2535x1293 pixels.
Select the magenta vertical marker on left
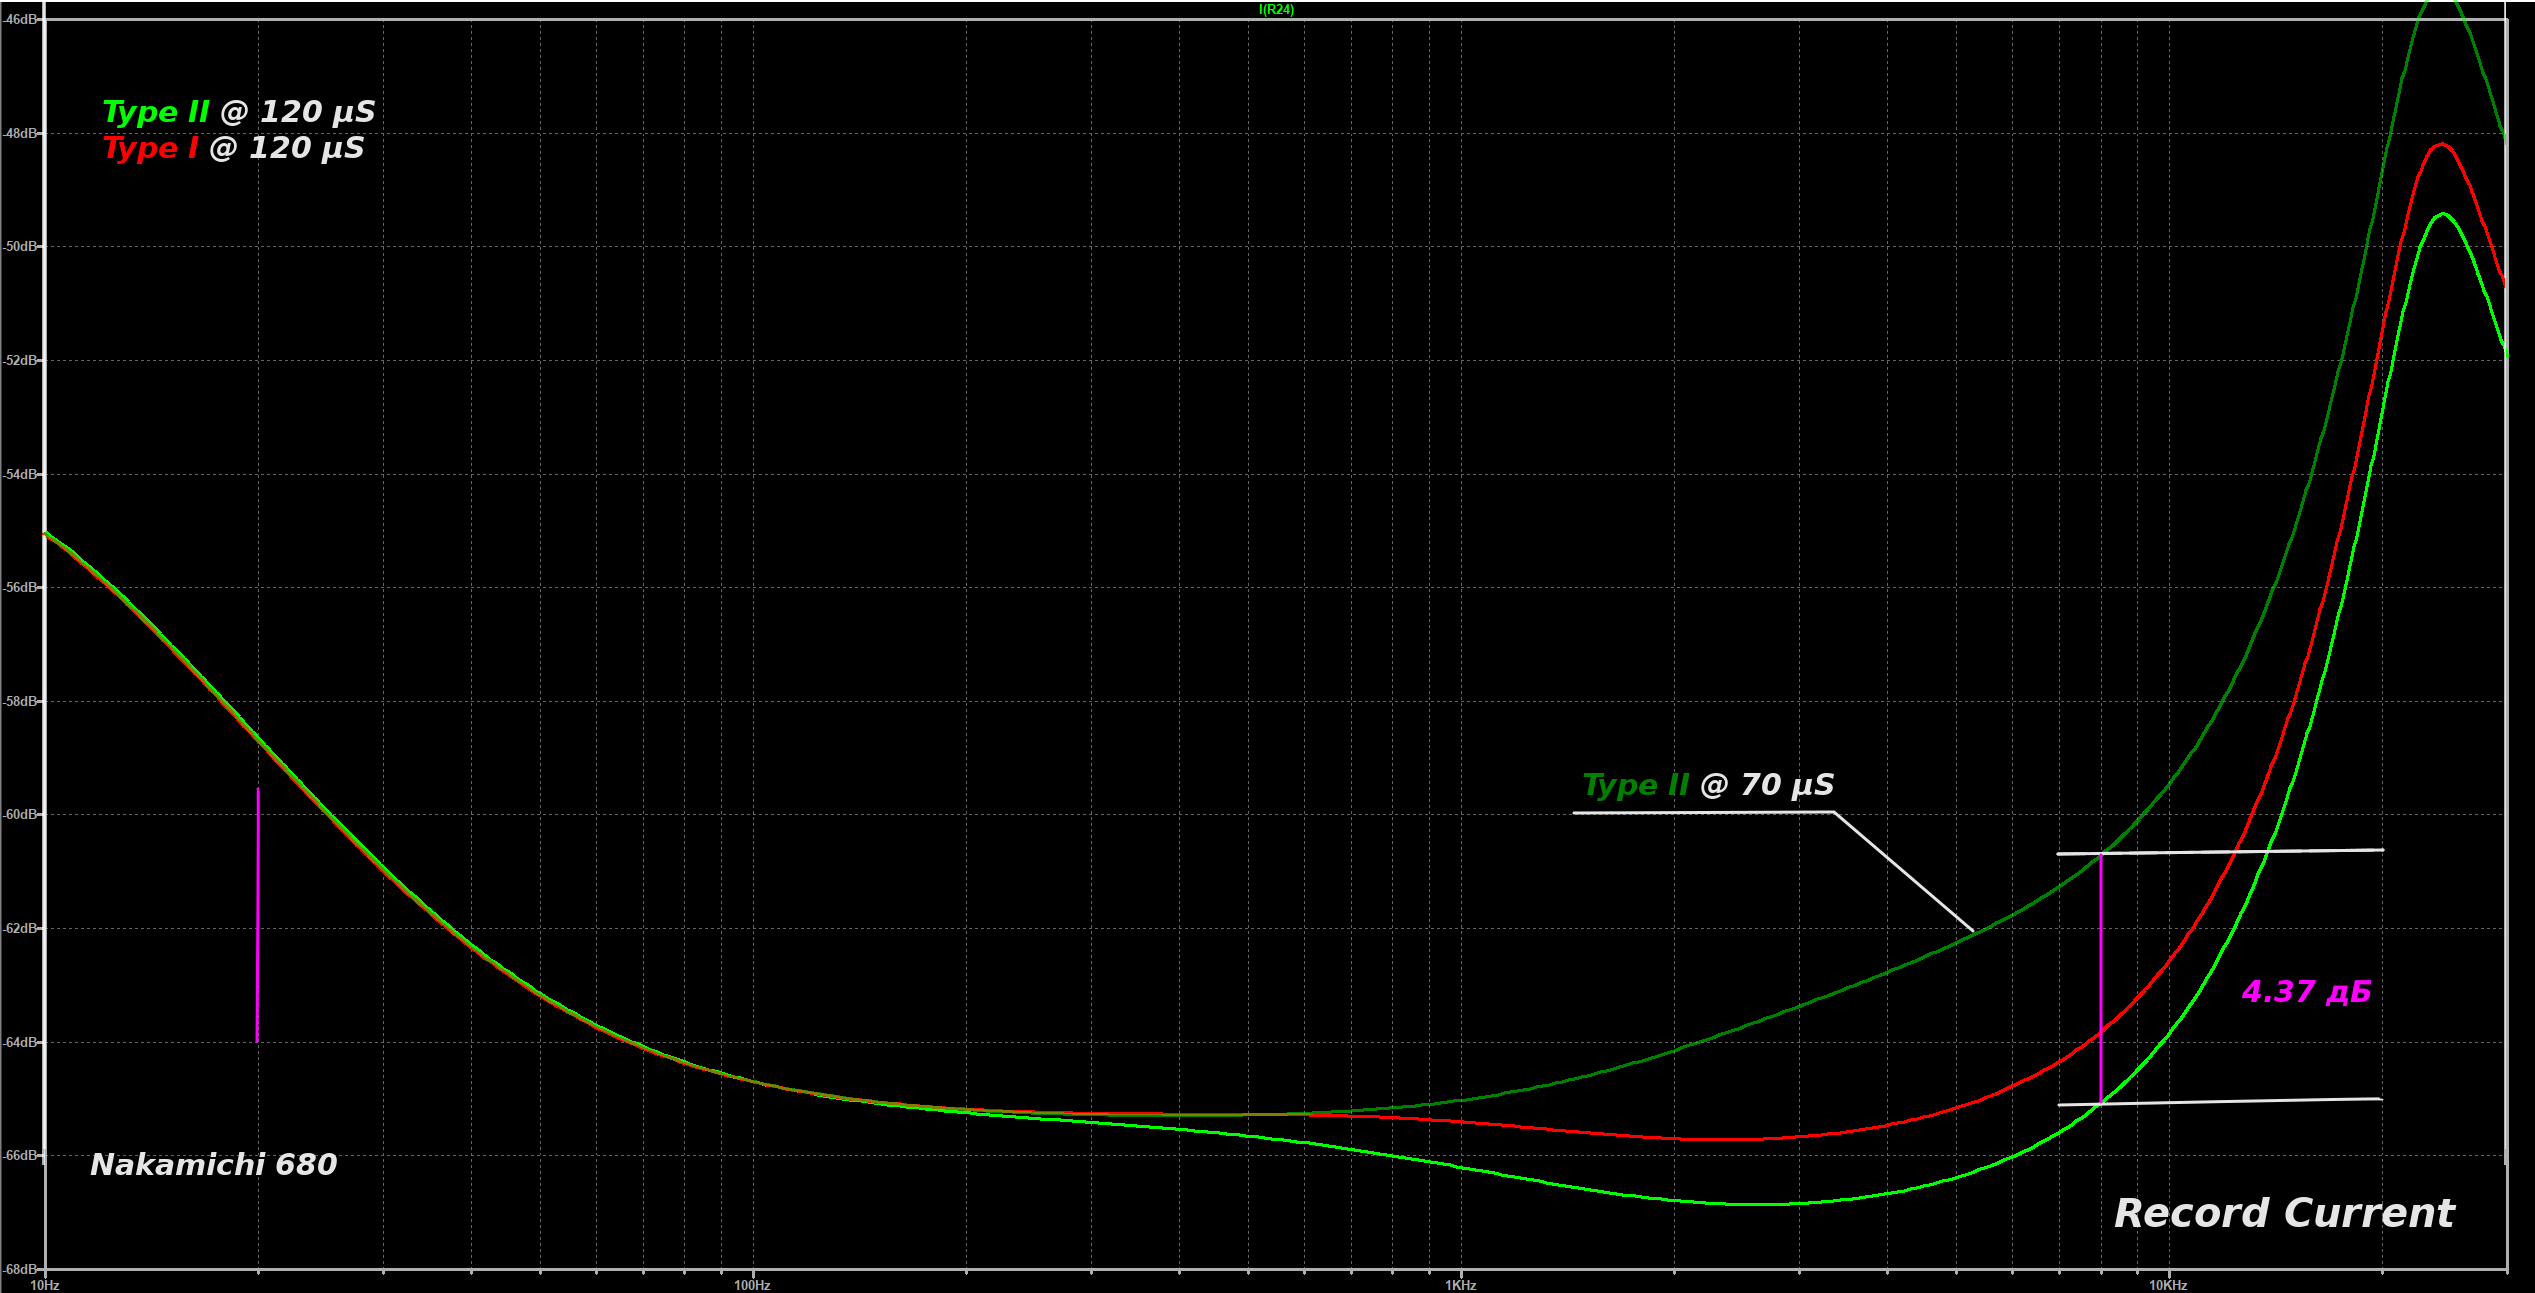(258, 915)
